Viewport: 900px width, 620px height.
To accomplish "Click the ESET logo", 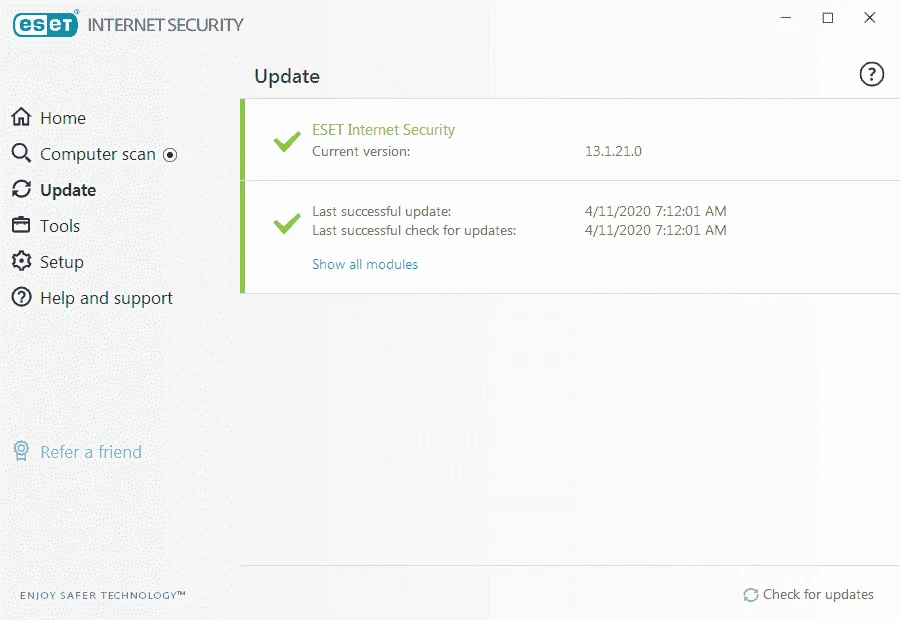I will [45, 24].
